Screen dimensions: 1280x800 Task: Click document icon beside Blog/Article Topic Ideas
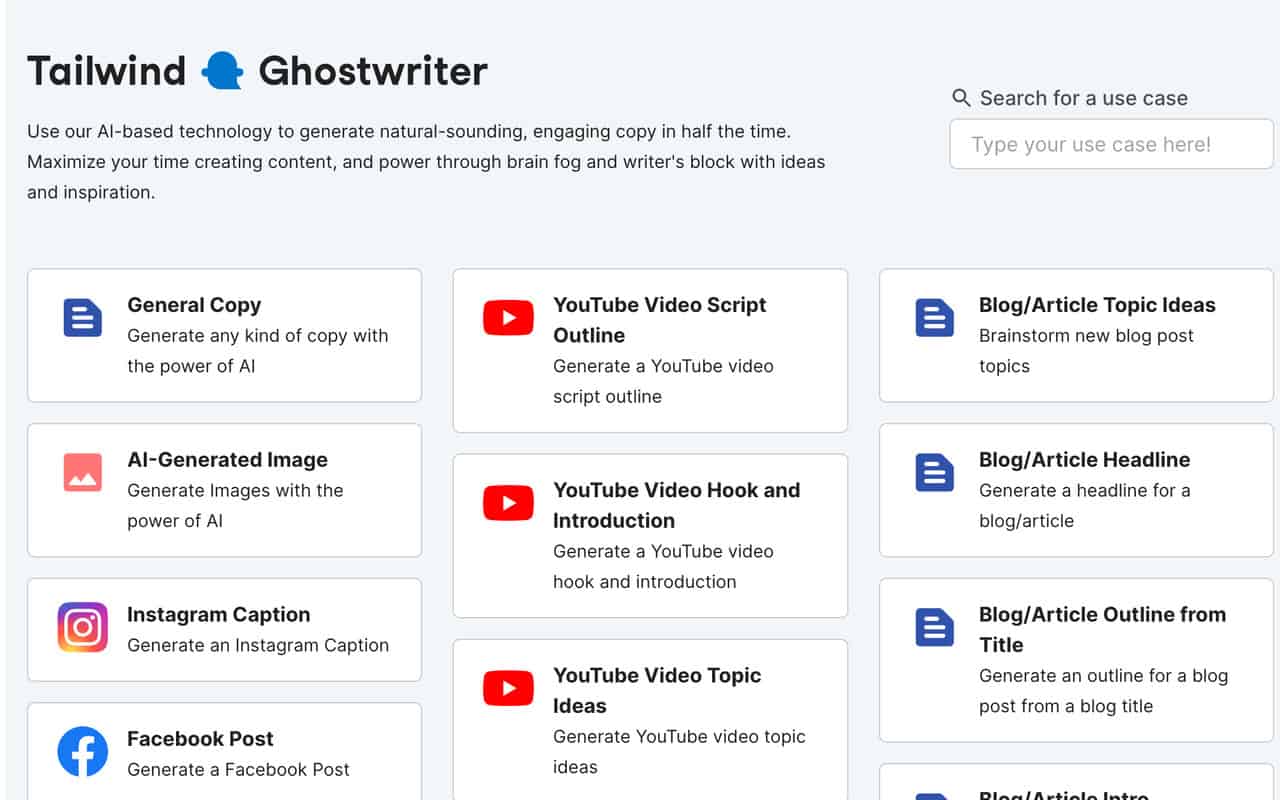click(934, 318)
